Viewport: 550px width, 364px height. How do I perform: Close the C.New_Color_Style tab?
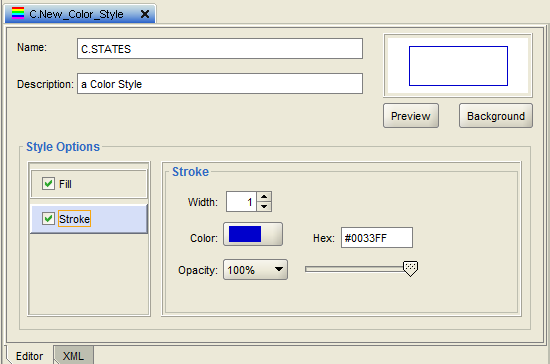coord(145,14)
